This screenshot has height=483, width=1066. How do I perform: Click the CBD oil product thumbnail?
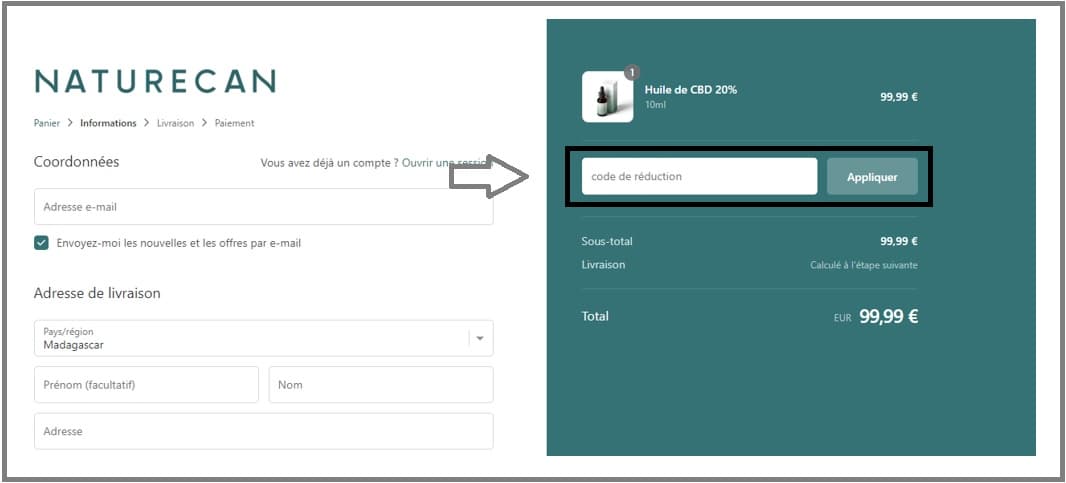(x=607, y=98)
